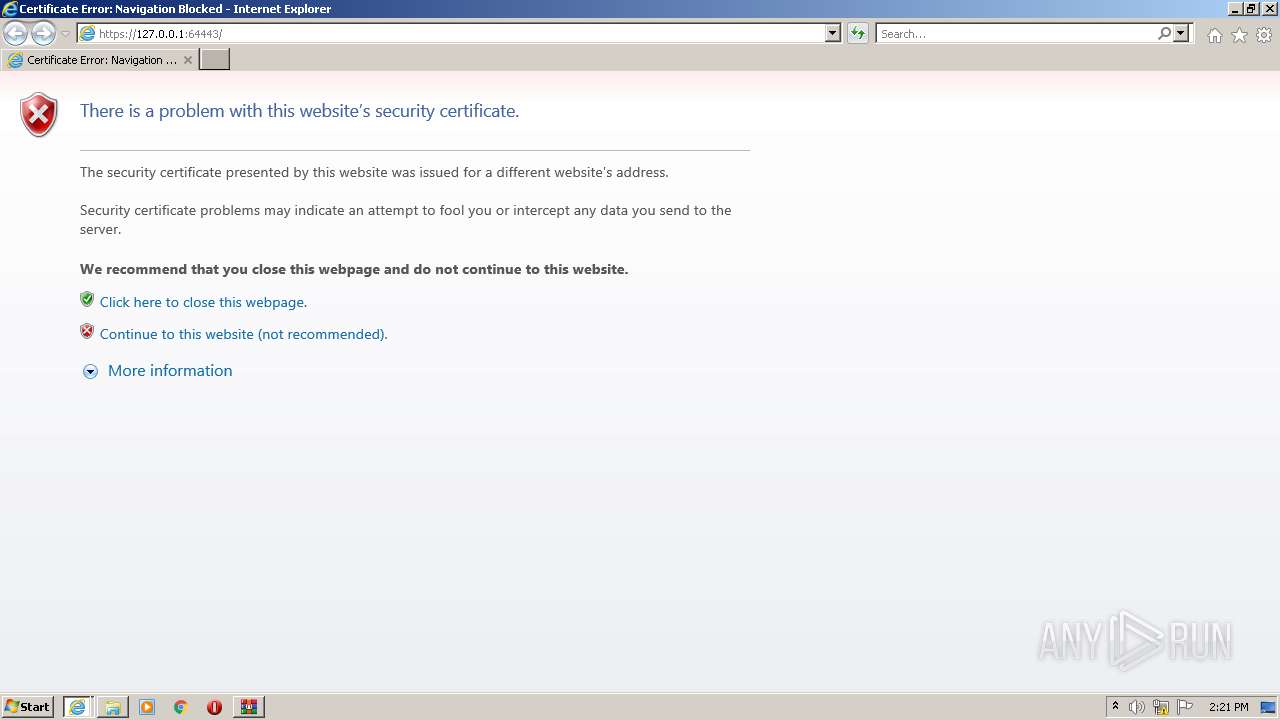This screenshot has width=1280, height=720.
Task: Click the Forward navigation arrow
Action: tap(43, 34)
